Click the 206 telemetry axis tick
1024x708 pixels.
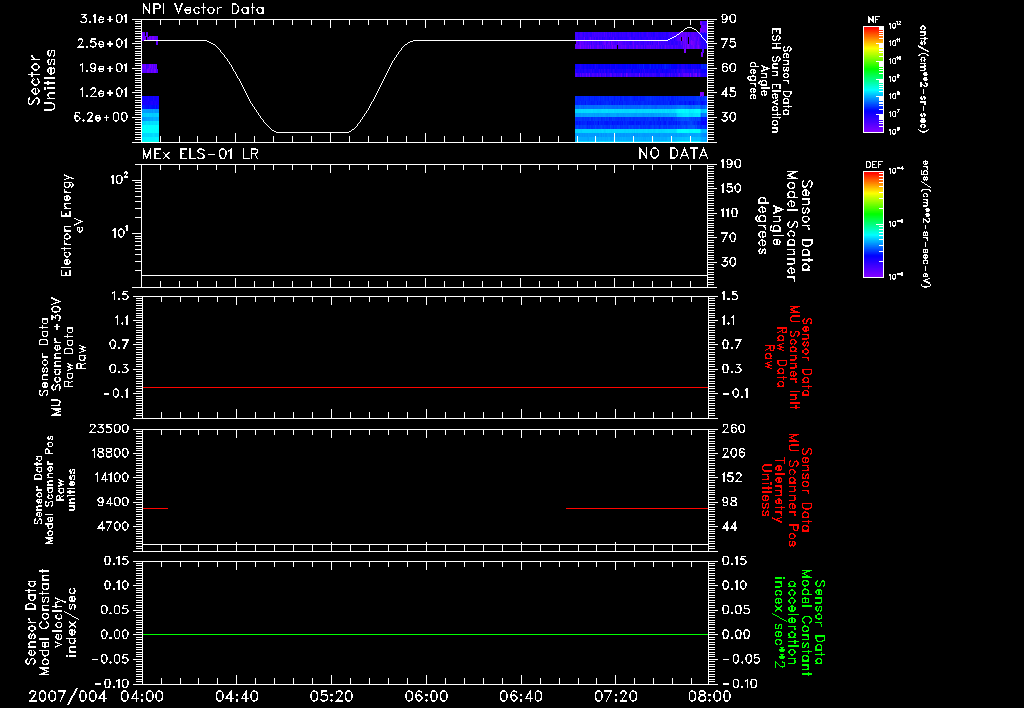point(733,453)
